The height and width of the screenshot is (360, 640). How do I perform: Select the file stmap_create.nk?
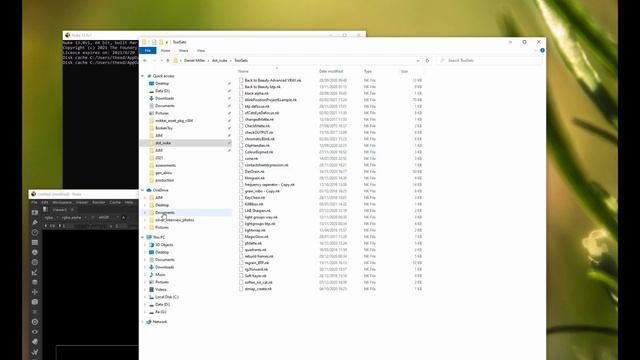[258, 289]
